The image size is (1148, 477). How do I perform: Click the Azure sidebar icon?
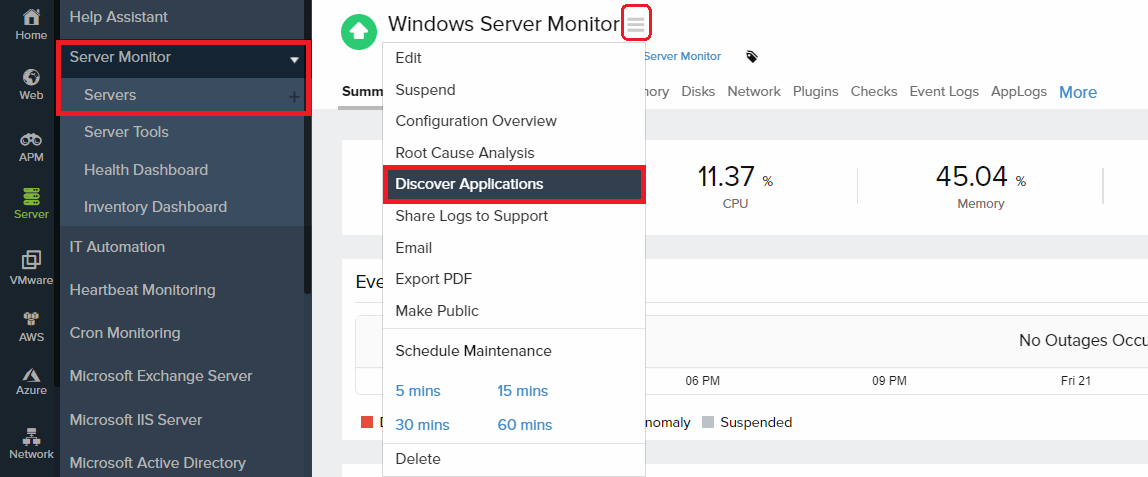pyautogui.click(x=31, y=375)
